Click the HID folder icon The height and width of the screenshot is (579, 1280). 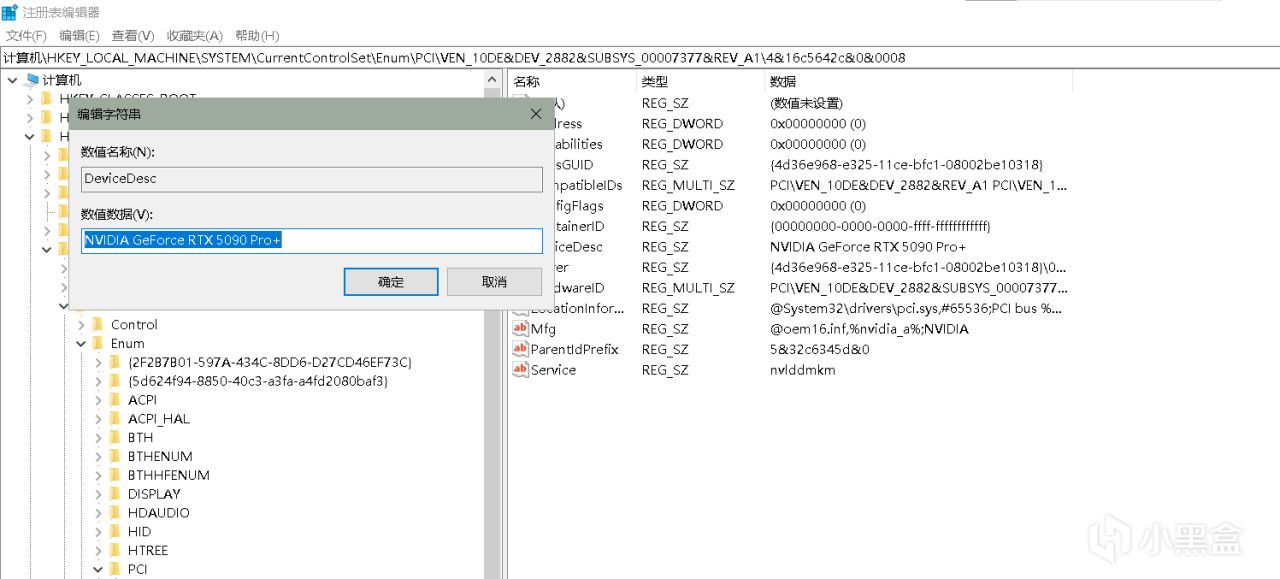point(115,532)
